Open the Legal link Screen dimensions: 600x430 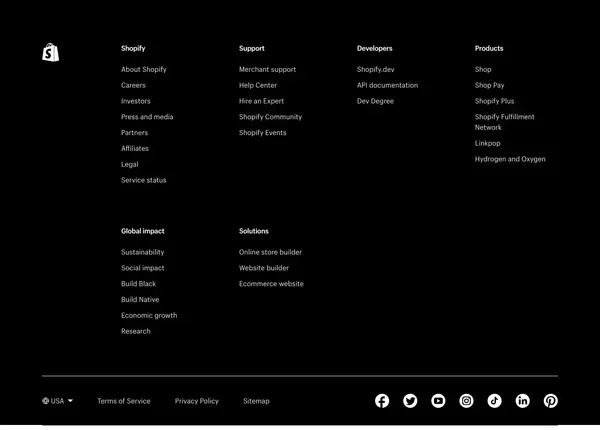pyautogui.click(x=130, y=164)
